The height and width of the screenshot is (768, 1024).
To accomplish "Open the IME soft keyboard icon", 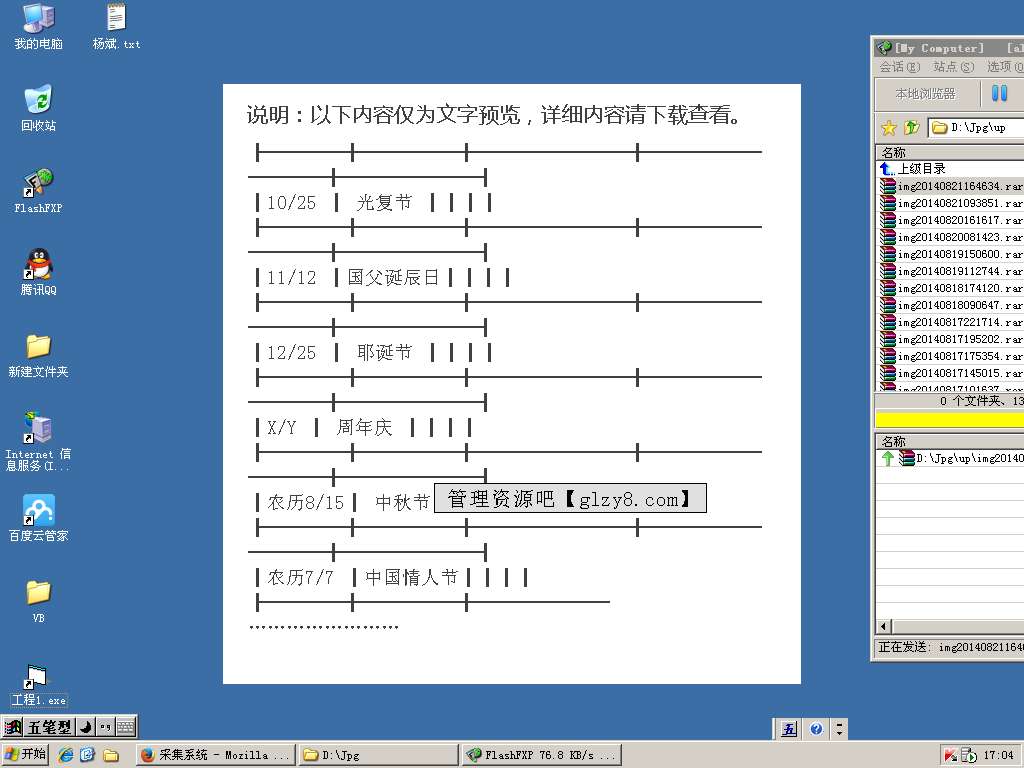I will click(125, 727).
